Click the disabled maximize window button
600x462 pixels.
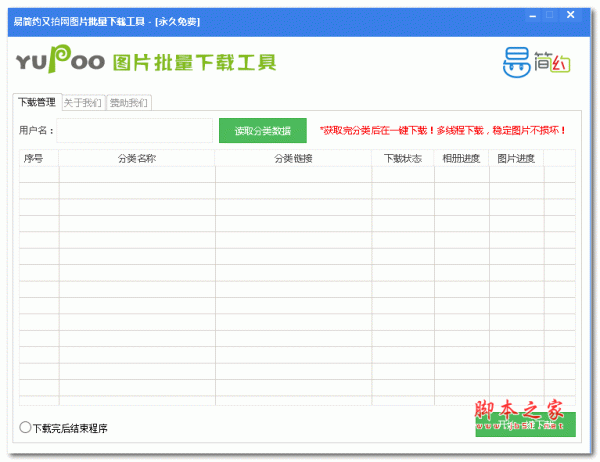click(549, 15)
